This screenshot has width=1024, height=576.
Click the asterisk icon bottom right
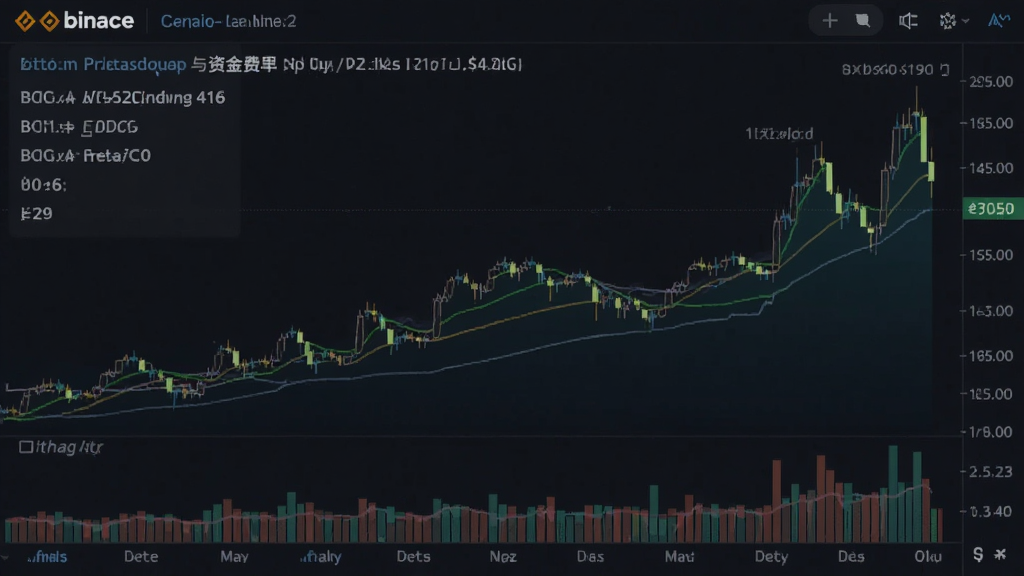click(1000, 555)
